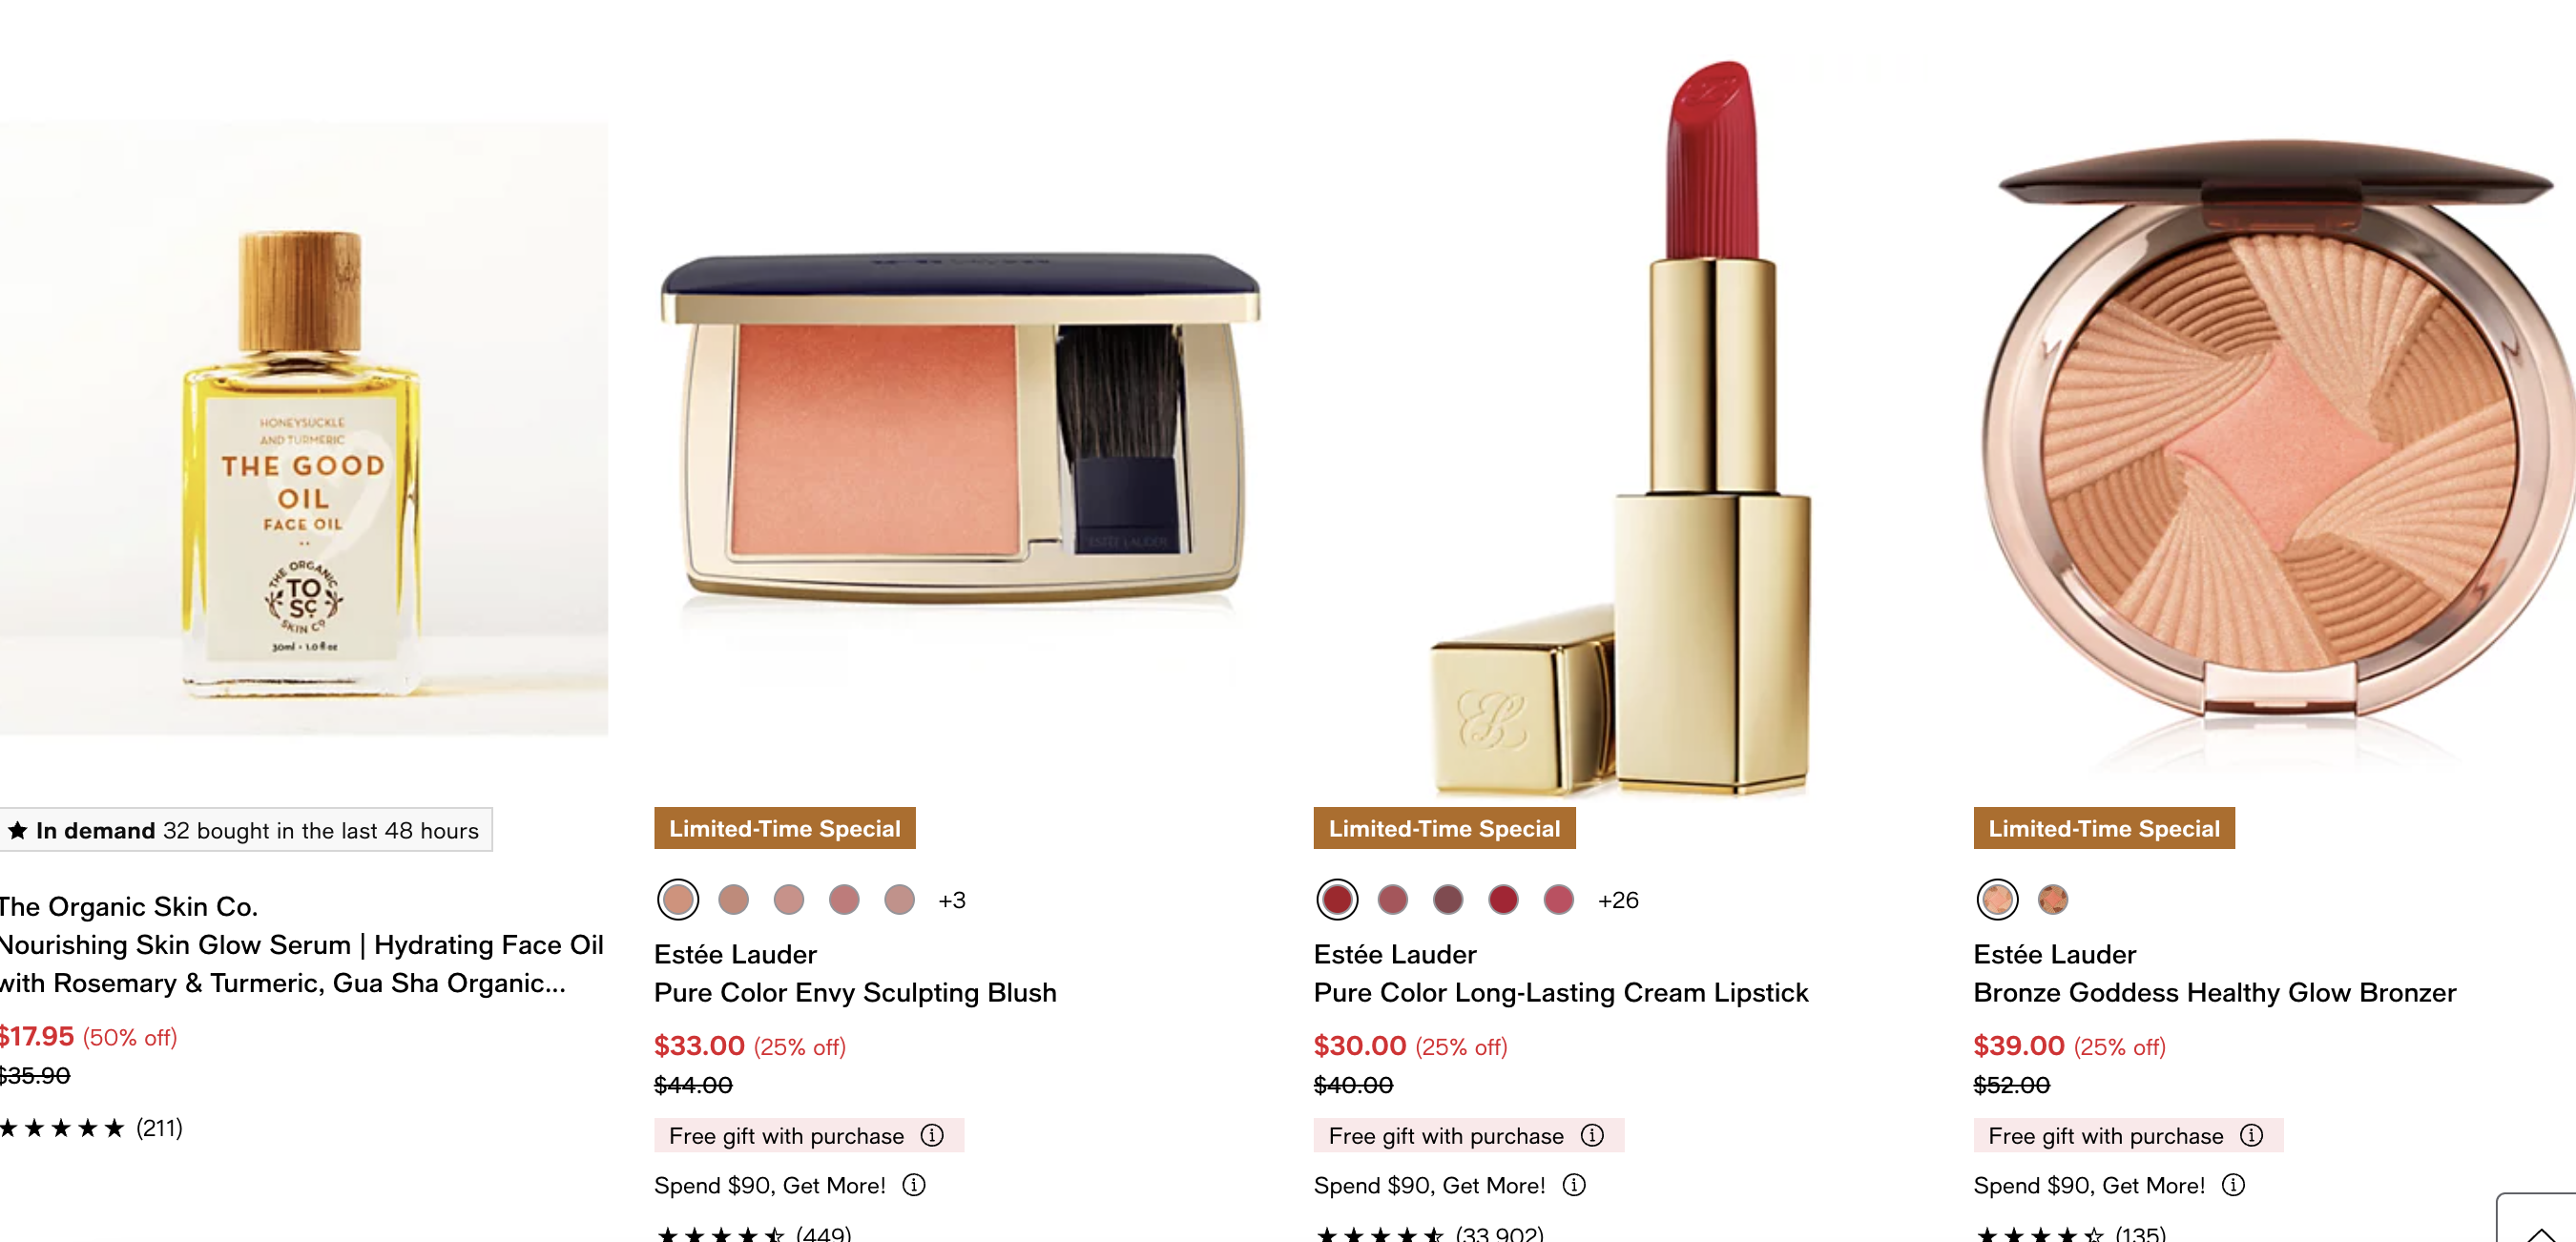
Task: Select the first selected blush shade swatch
Action: tap(678, 899)
